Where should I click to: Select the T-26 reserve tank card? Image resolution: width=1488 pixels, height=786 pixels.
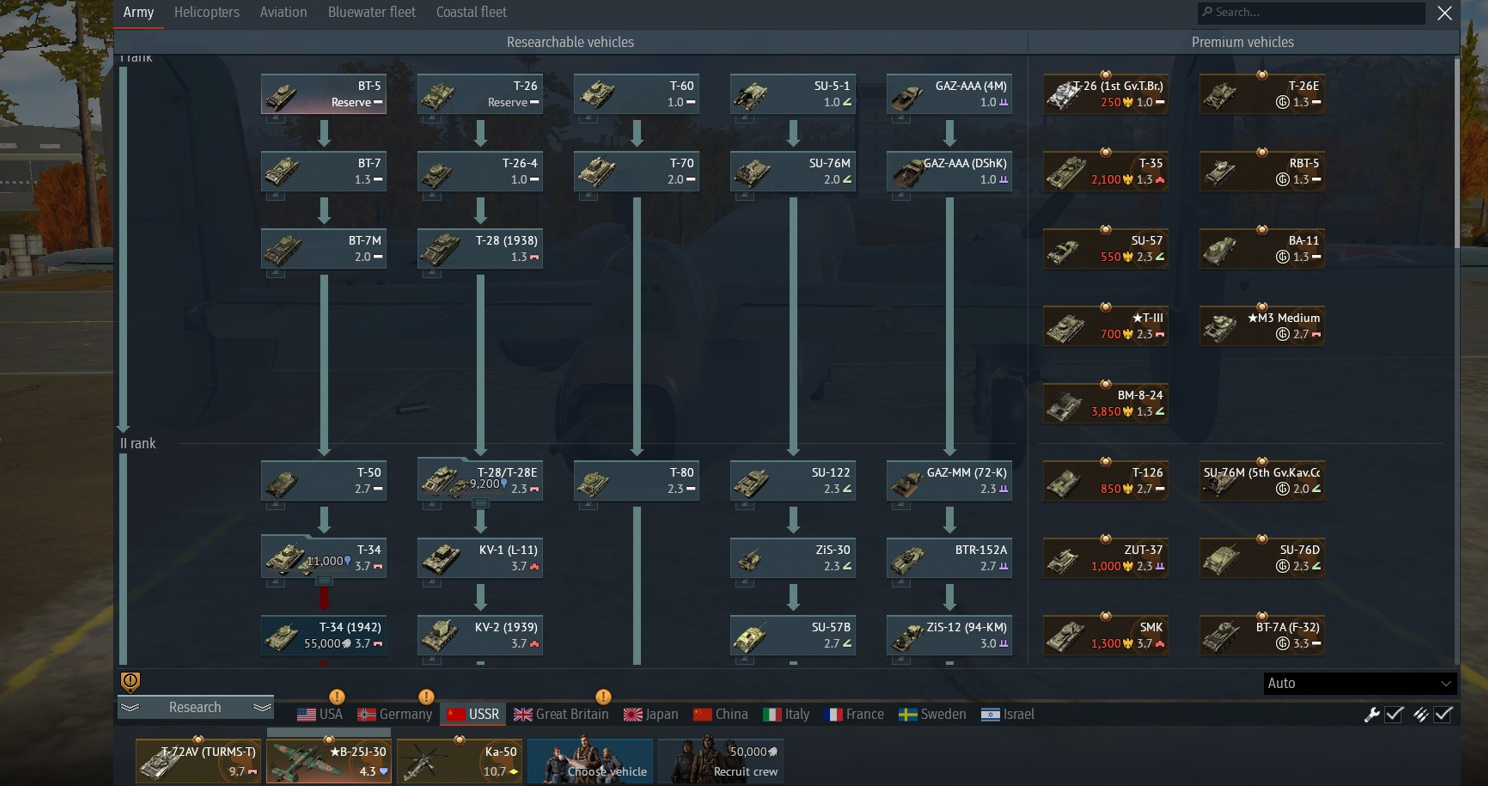tap(480, 94)
